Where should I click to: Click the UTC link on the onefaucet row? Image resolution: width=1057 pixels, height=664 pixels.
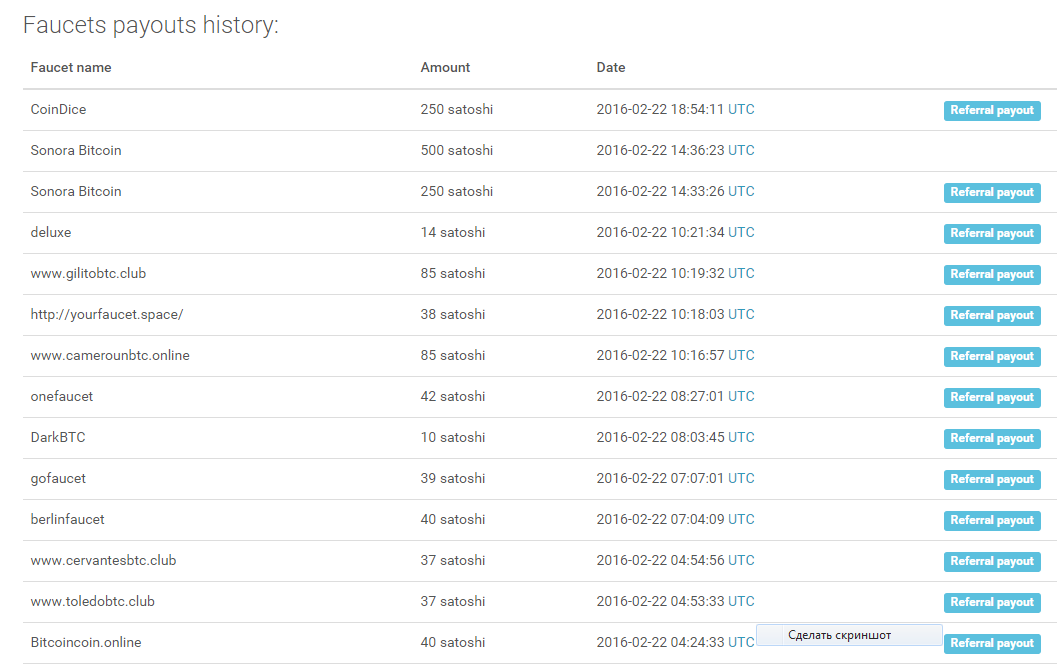(x=741, y=396)
